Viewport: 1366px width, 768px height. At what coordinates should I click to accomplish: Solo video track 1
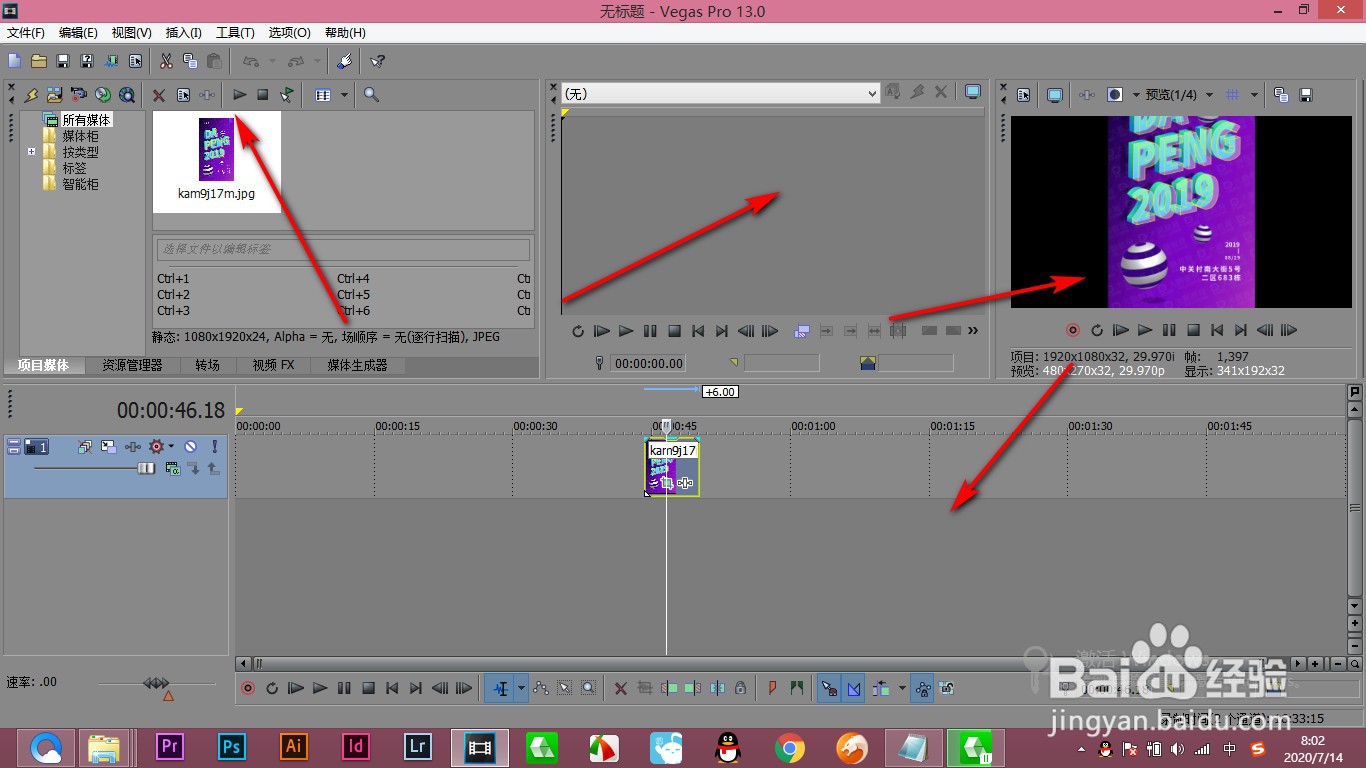[x=214, y=447]
